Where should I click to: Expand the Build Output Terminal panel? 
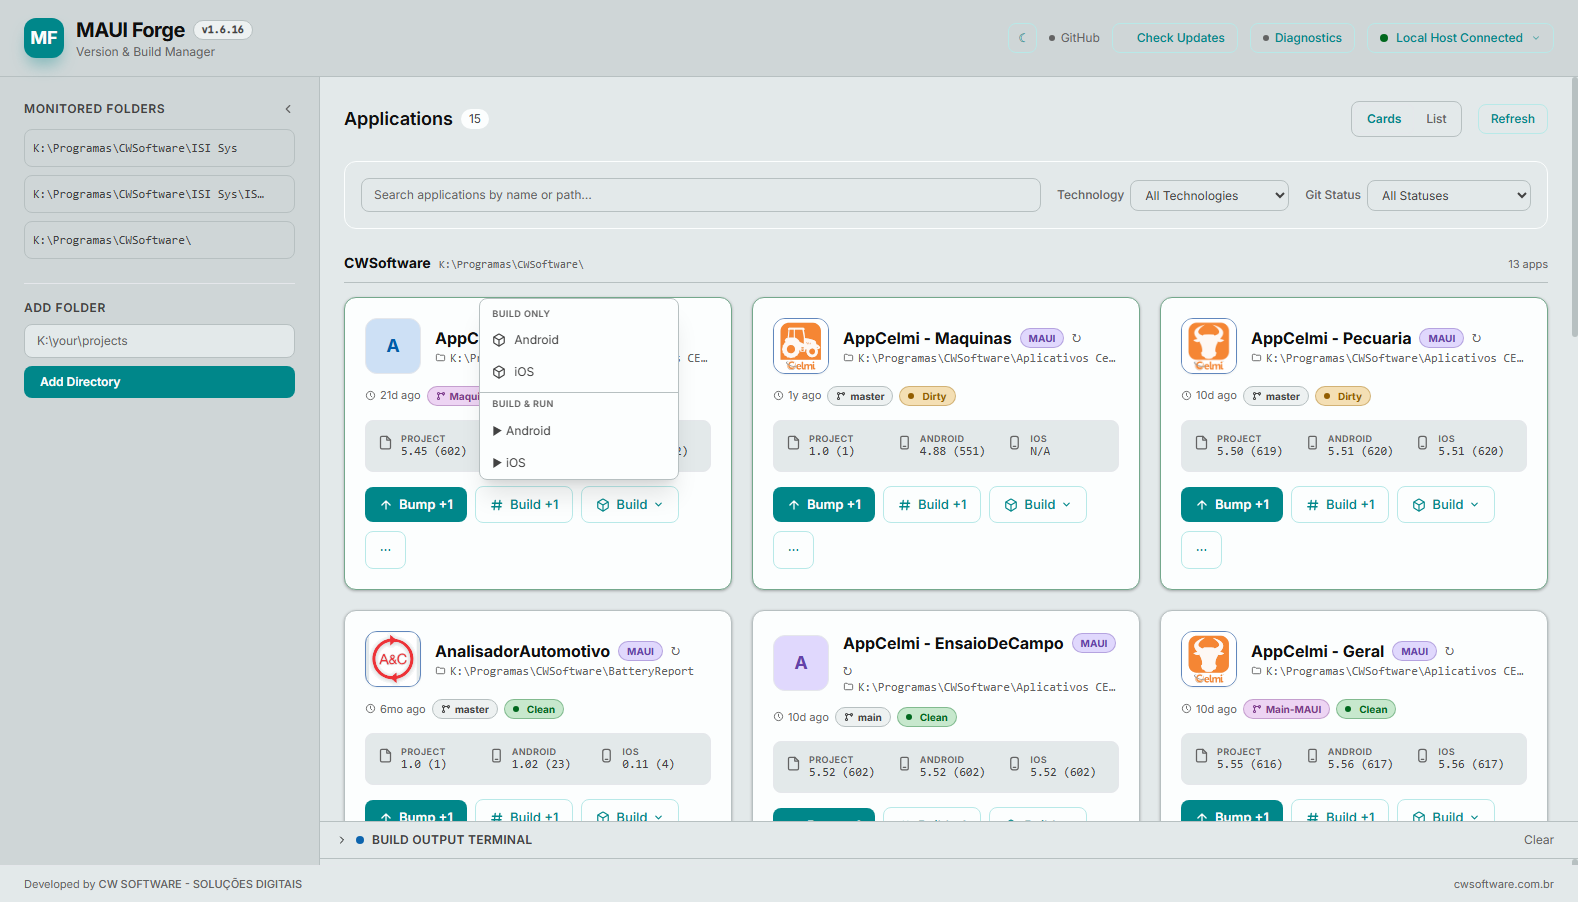pos(342,840)
